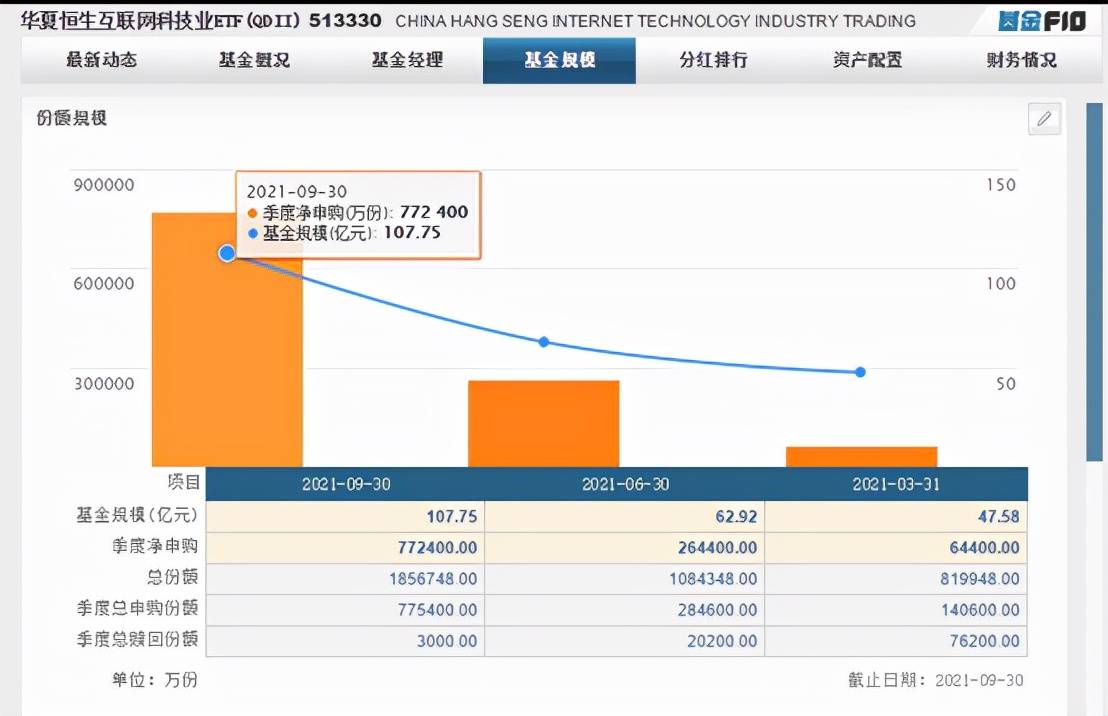Switch to the 基金概况 tab
The height and width of the screenshot is (716, 1108).
tap(254, 60)
